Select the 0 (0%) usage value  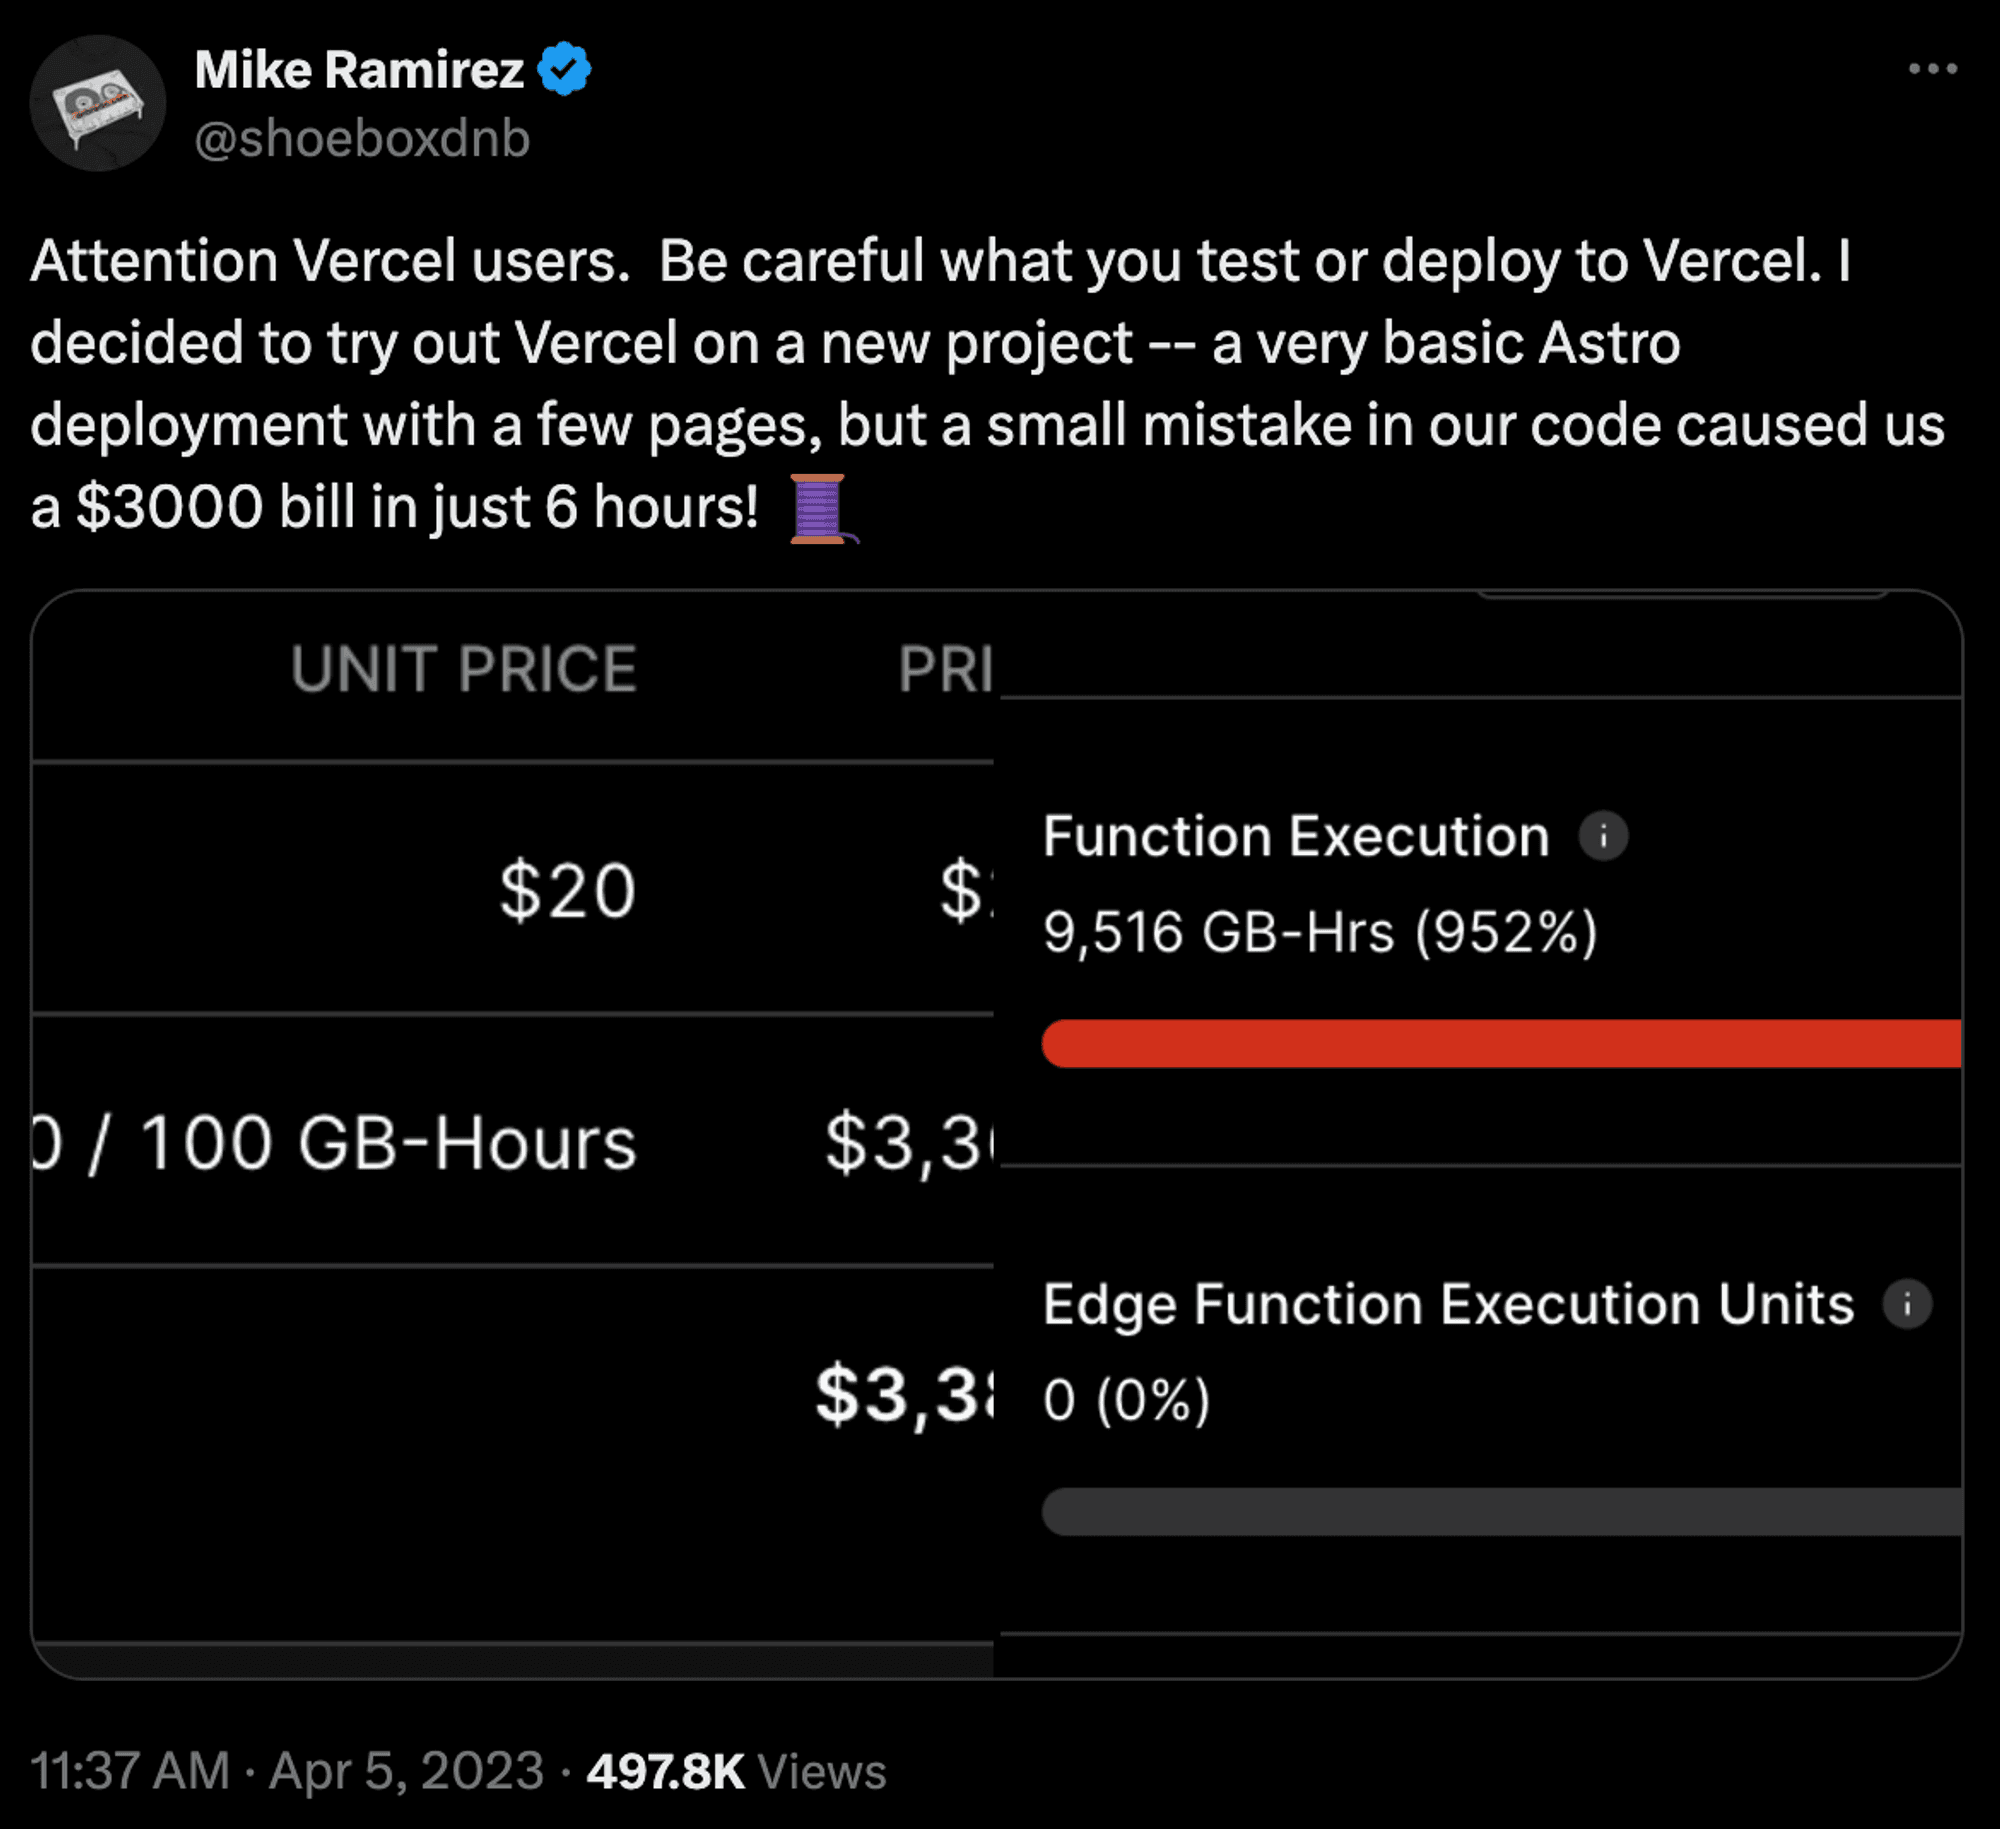coord(1126,1399)
